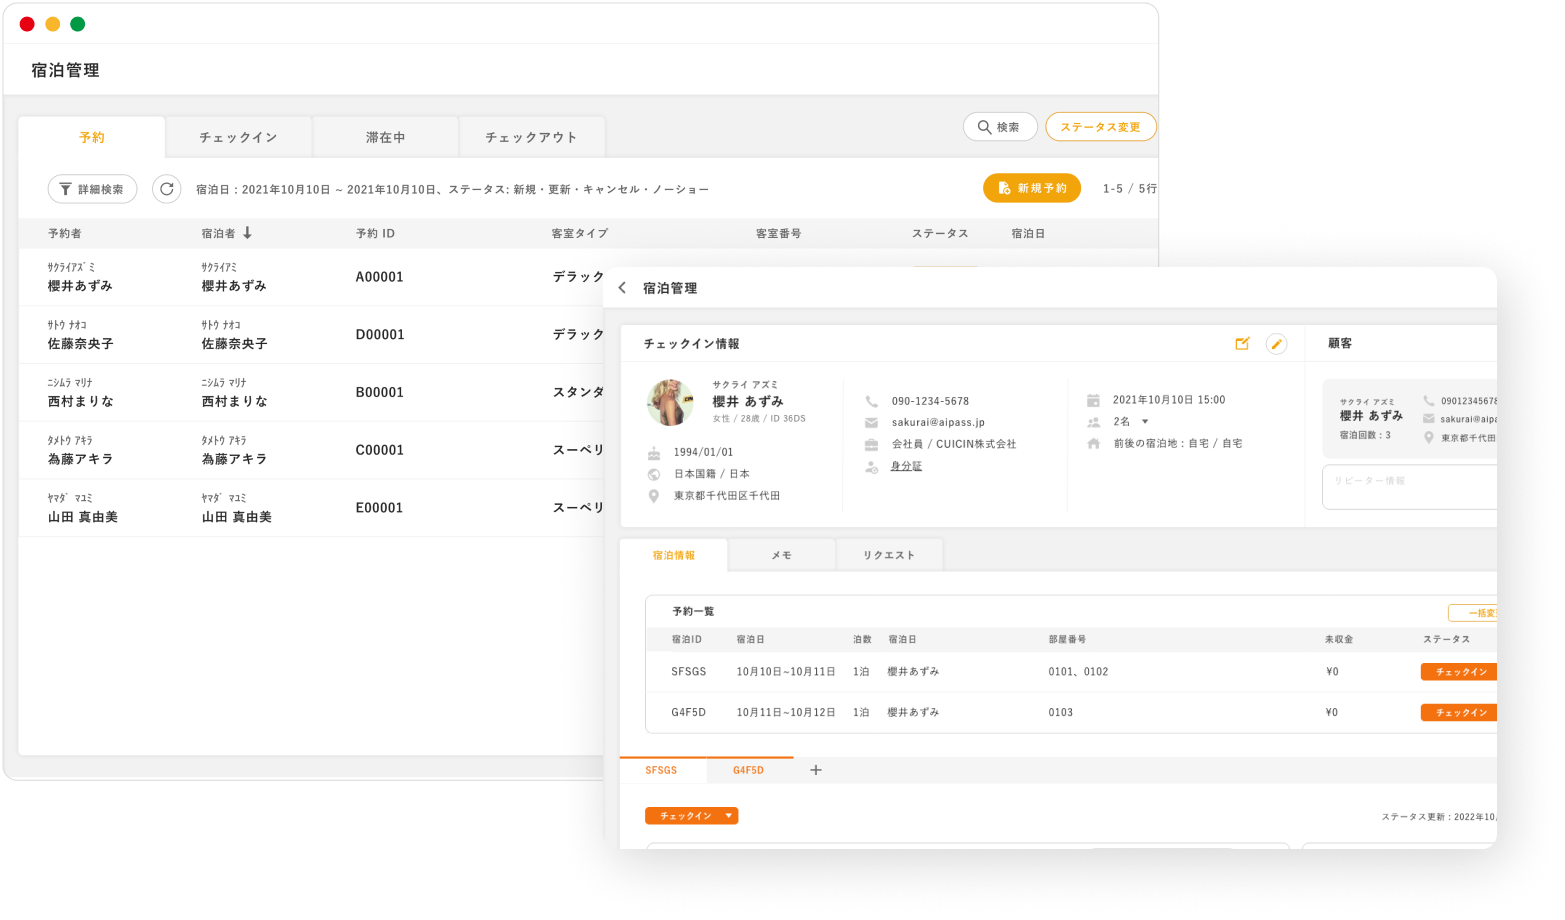
Task: Open the memo compose icon next to the edit pencil
Action: [1242, 343]
